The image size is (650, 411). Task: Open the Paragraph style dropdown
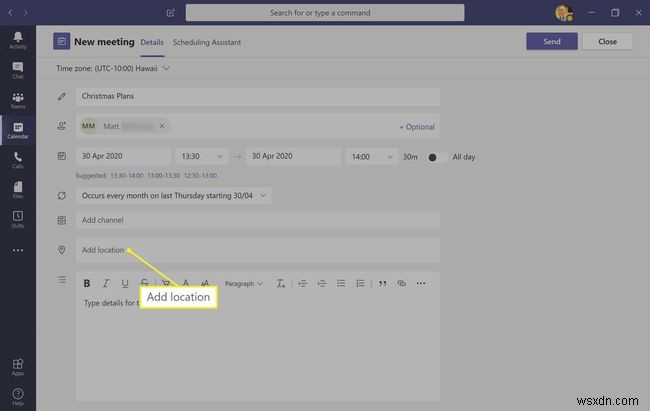(244, 284)
